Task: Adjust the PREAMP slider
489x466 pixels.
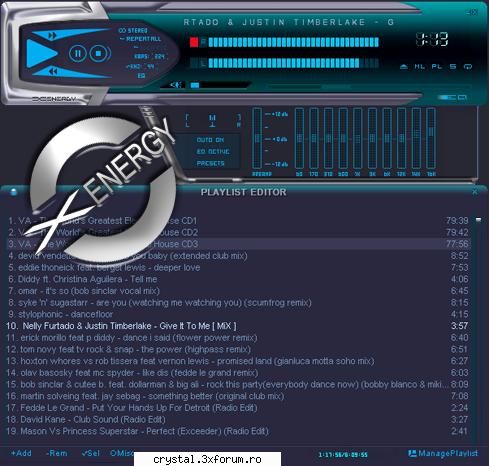Action: tap(257, 138)
